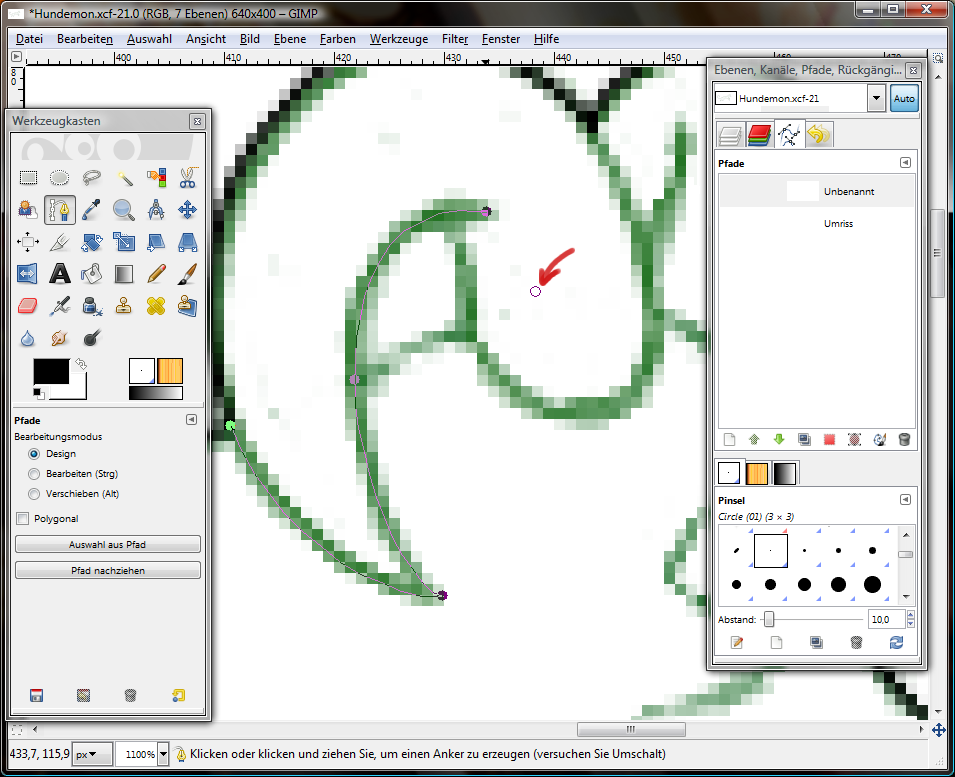
Task: Choose Bearbeiten (Strg) edit mode
Action: [x=34, y=474]
